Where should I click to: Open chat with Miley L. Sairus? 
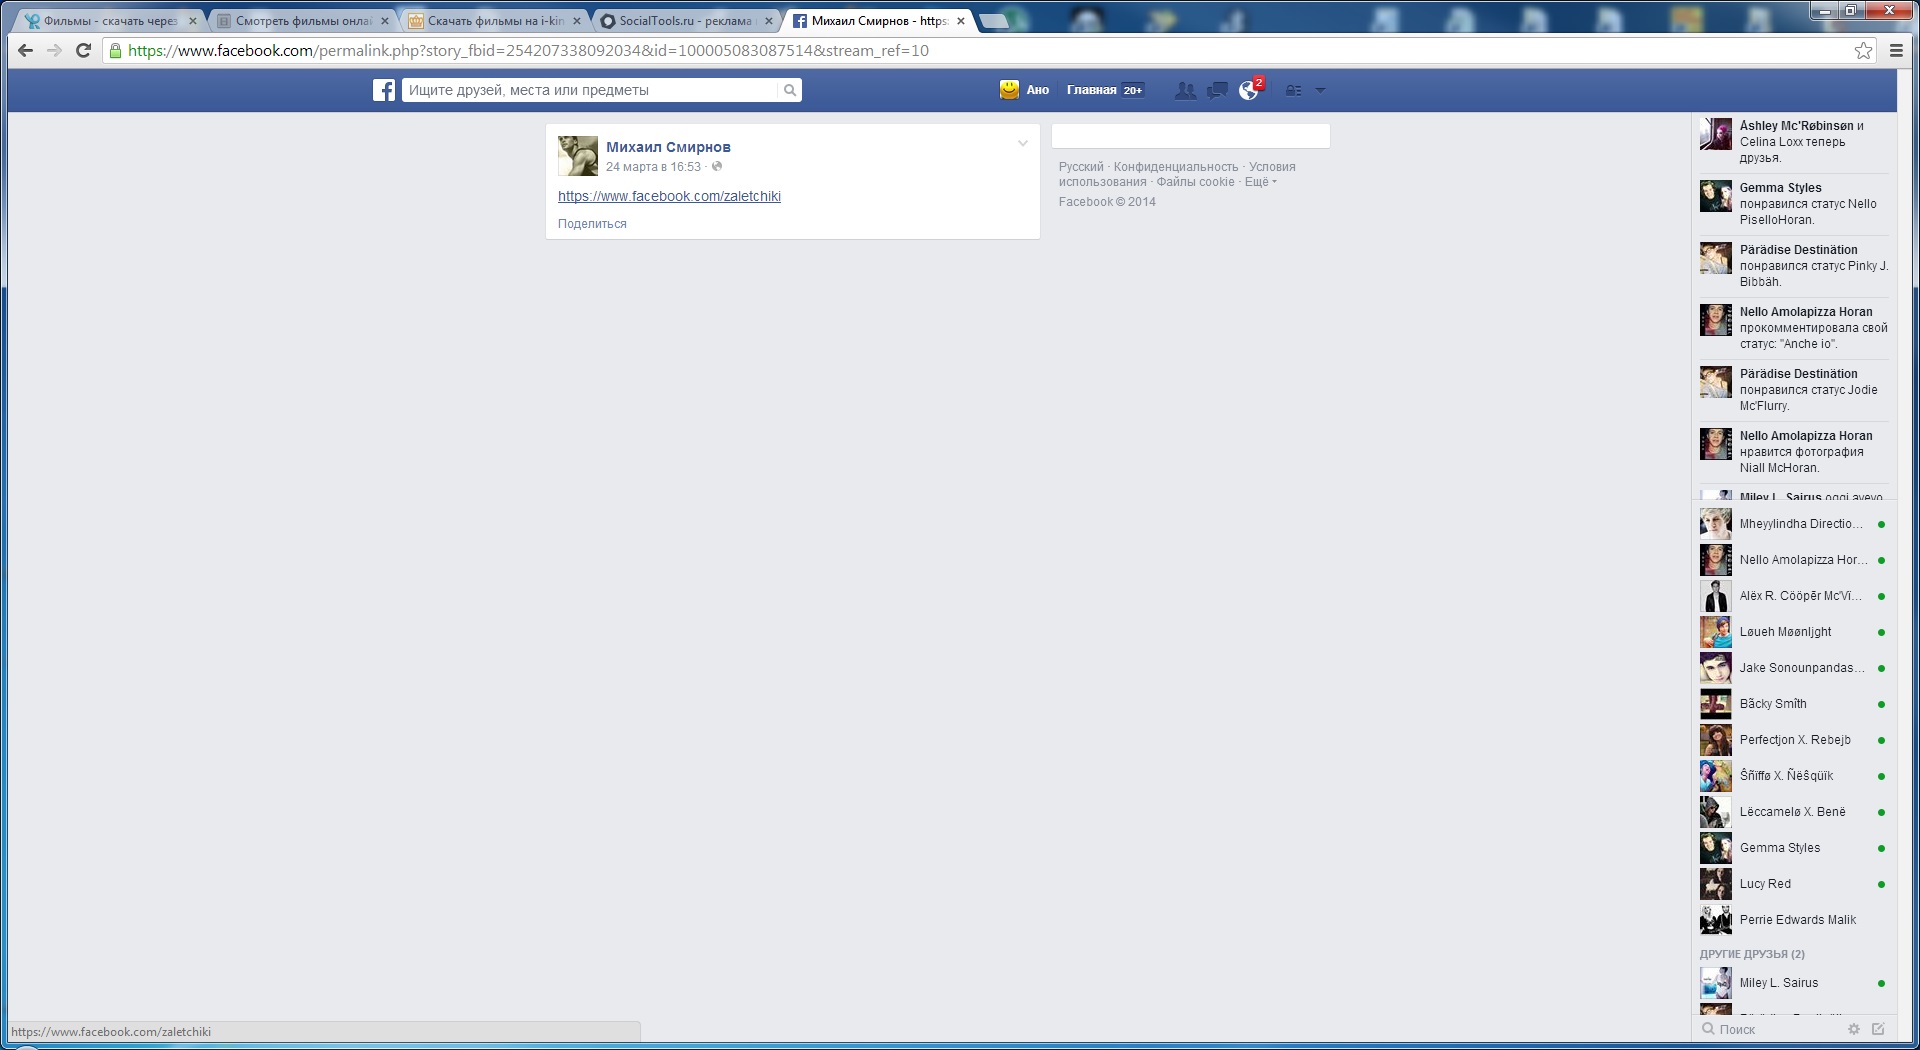click(1794, 983)
